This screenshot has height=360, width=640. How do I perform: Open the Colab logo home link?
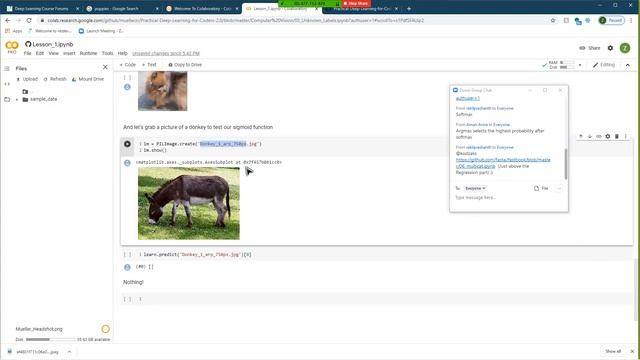pyautogui.click(x=12, y=46)
